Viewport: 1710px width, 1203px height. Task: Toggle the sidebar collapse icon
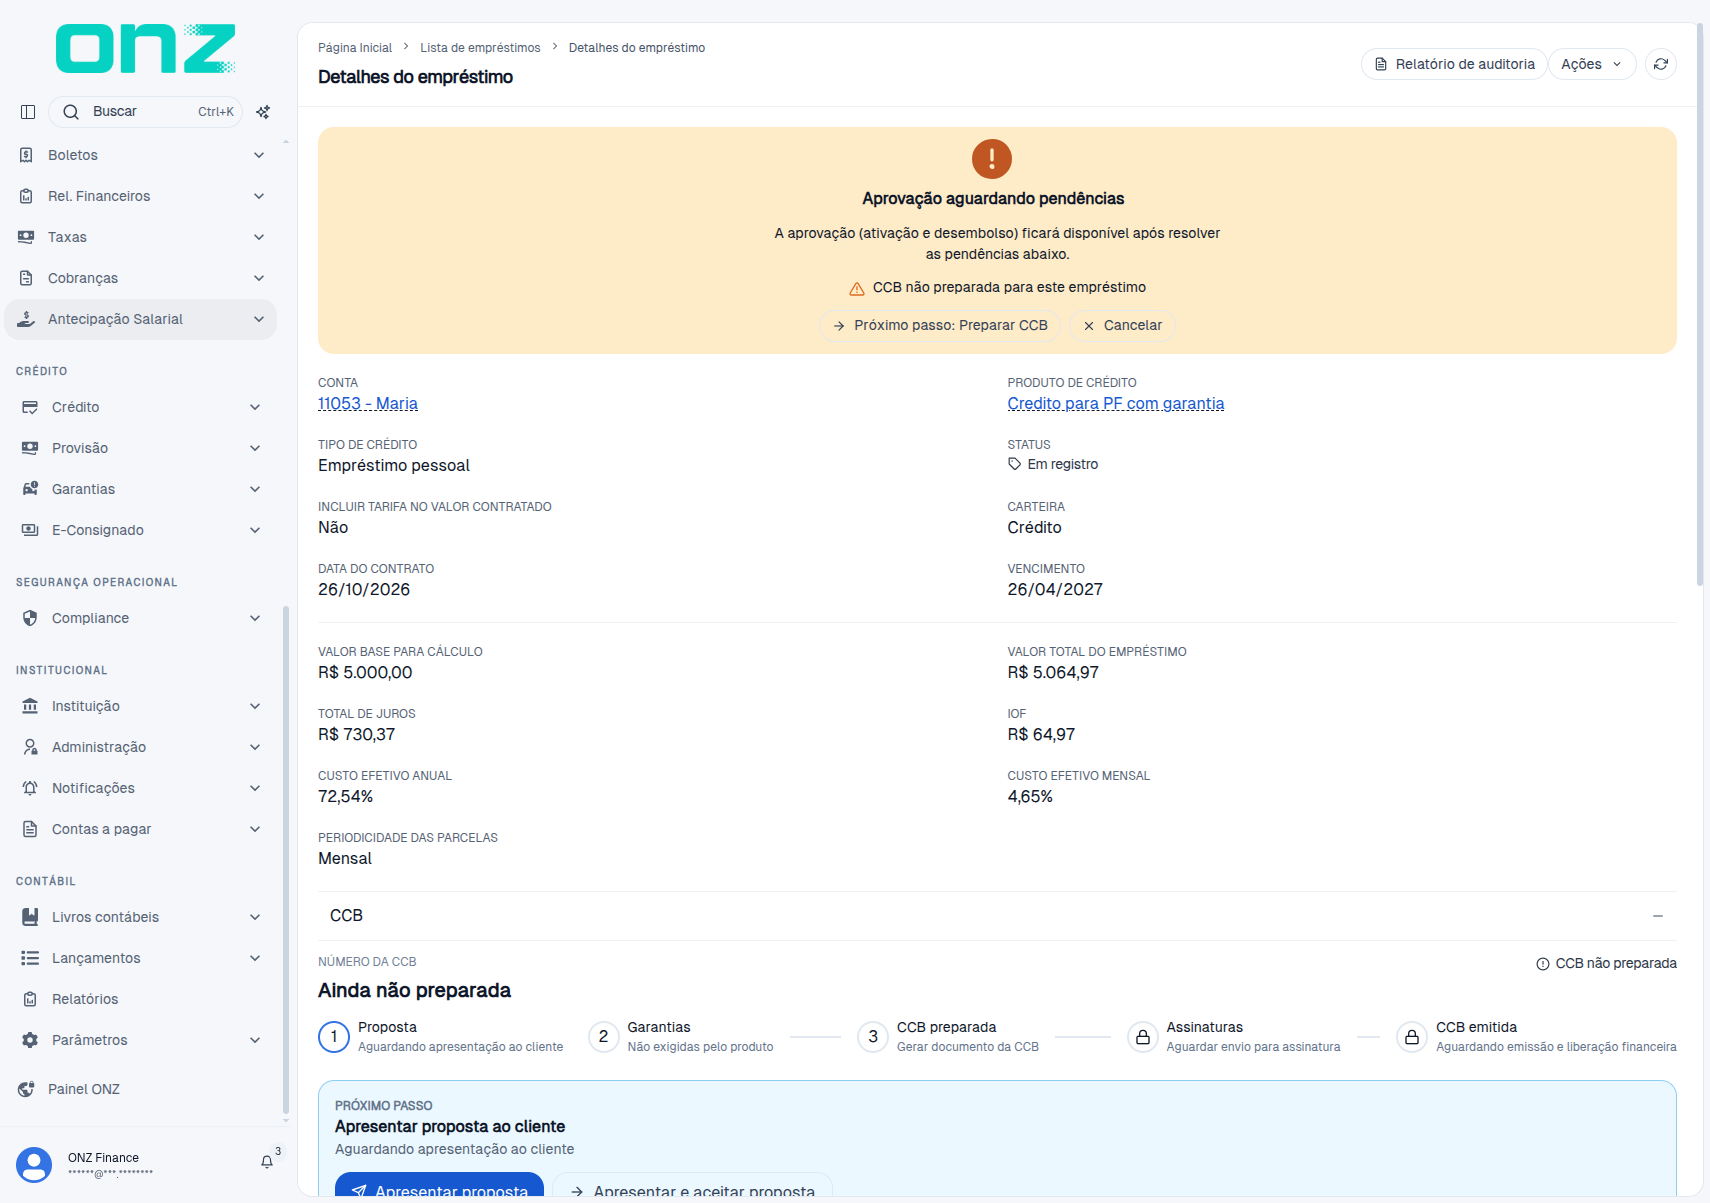pos(28,112)
